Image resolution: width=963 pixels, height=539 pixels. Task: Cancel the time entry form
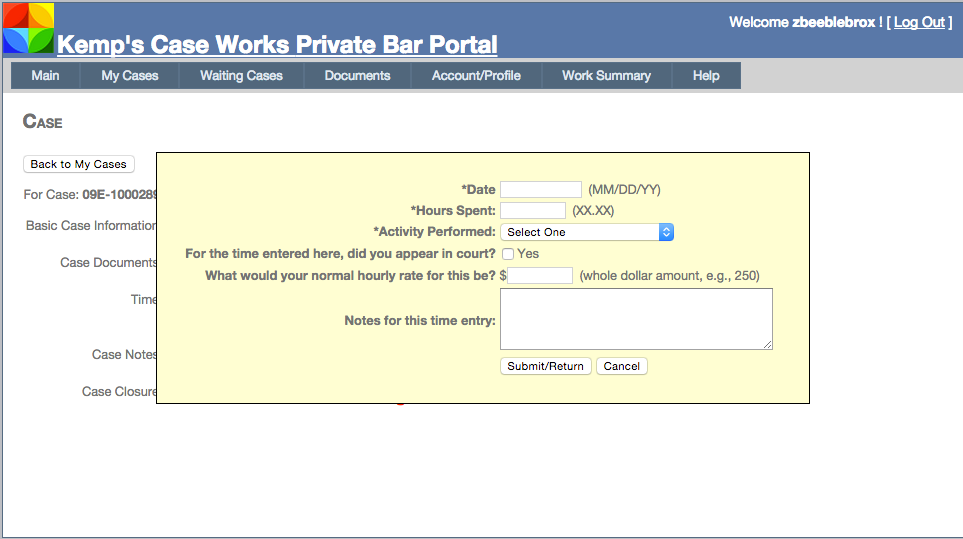tap(621, 366)
